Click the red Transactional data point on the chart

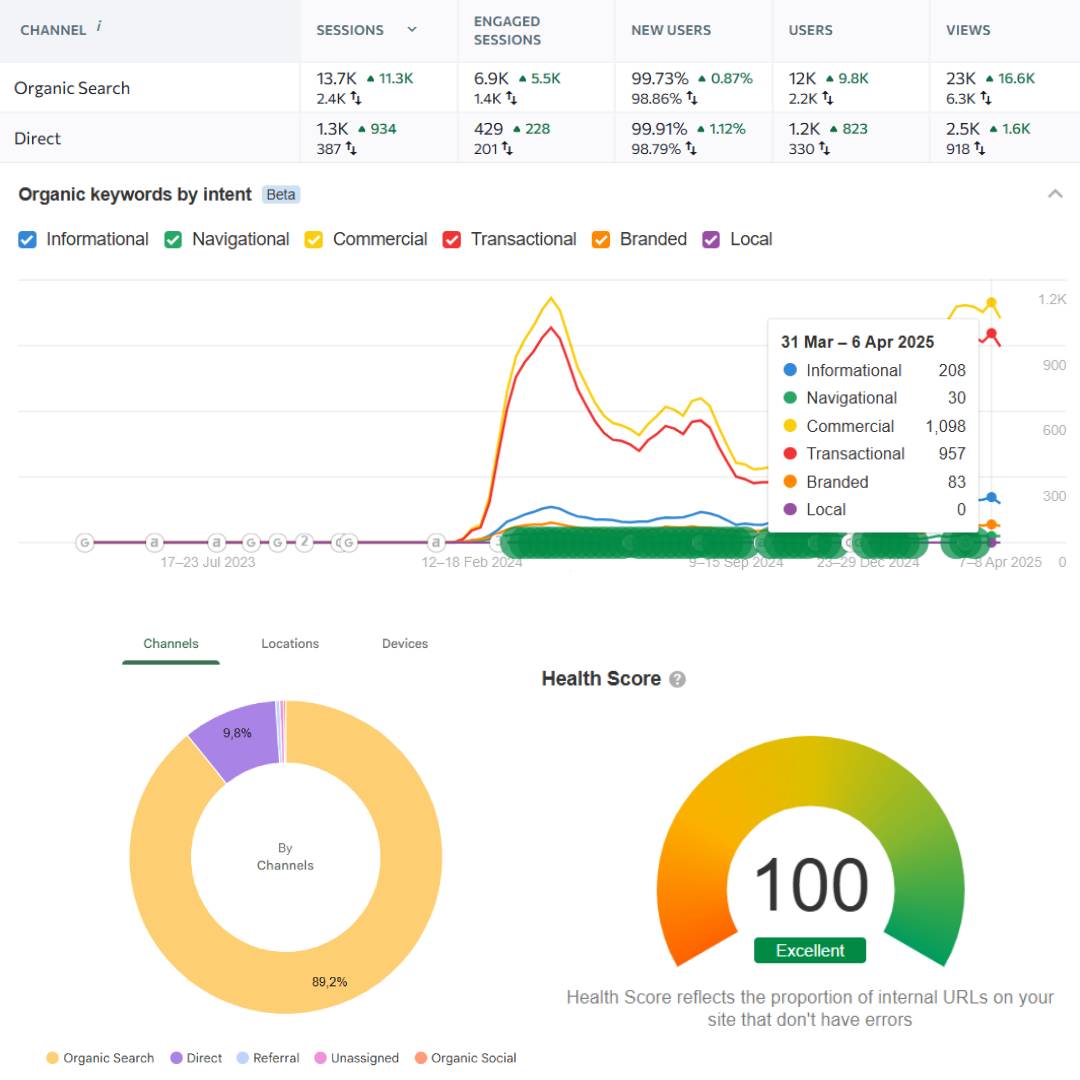[991, 335]
